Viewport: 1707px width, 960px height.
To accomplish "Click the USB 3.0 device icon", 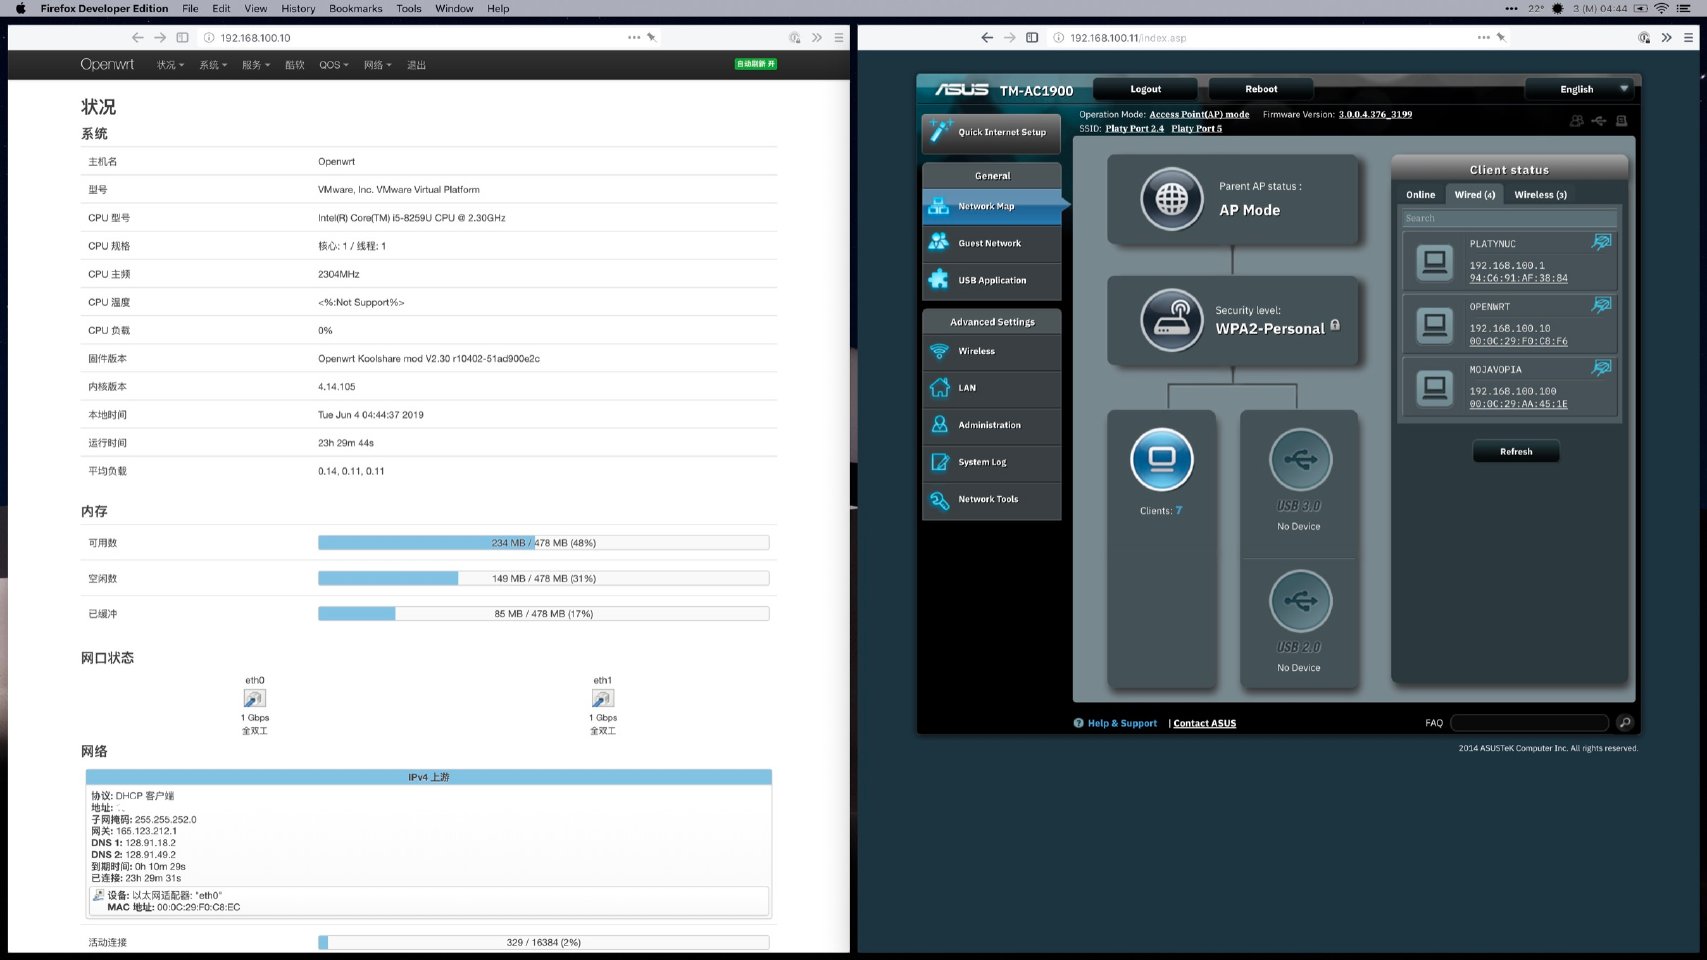I will (x=1299, y=460).
